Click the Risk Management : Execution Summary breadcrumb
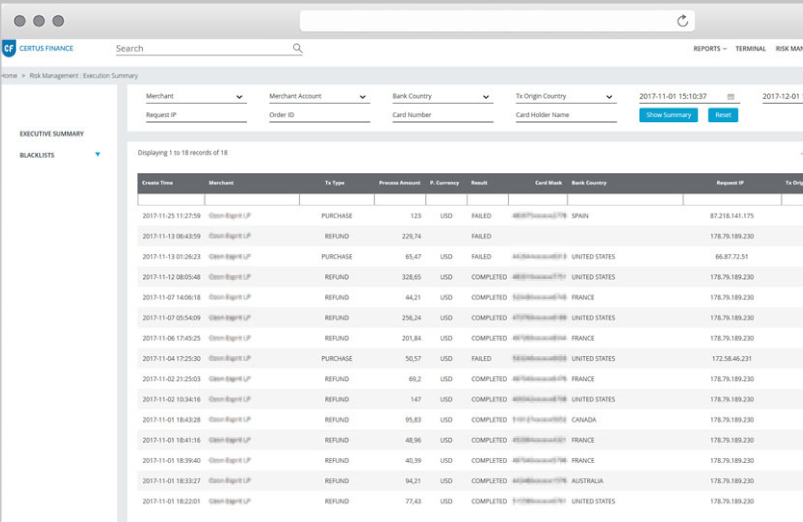 coord(83,76)
